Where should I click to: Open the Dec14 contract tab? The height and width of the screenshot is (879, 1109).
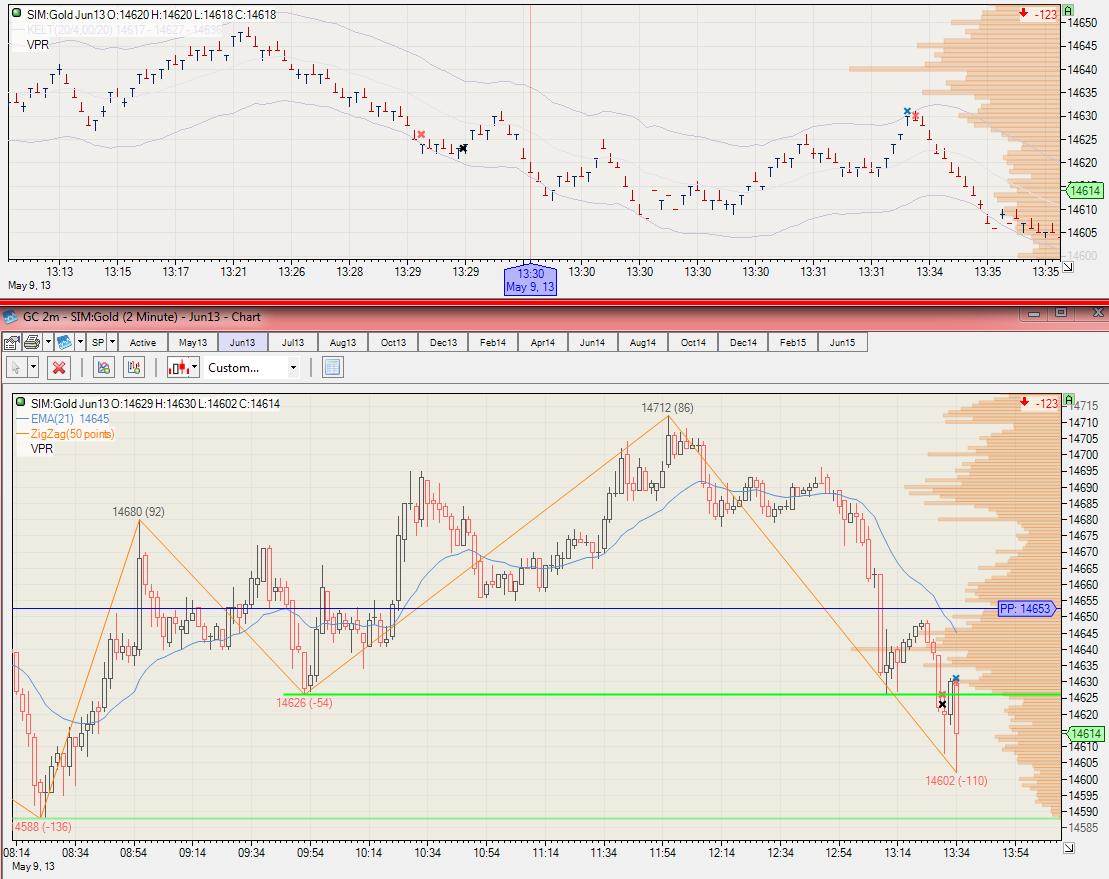tap(743, 343)
